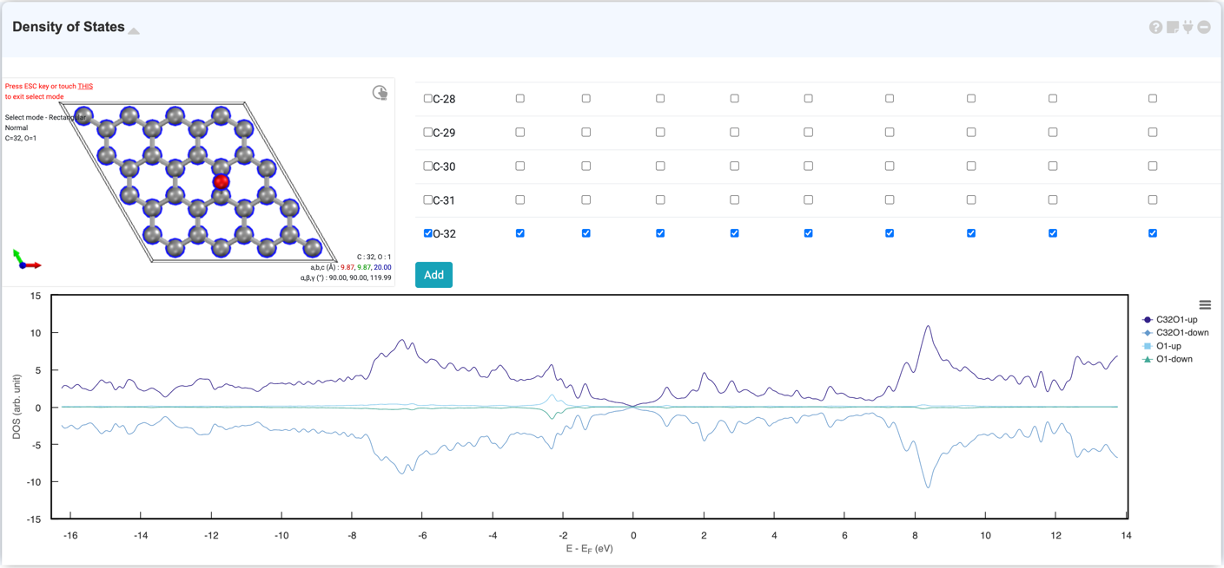Click the red oxygen atom in structure
Screen dimensions: 1224x568
coord(221,182)
